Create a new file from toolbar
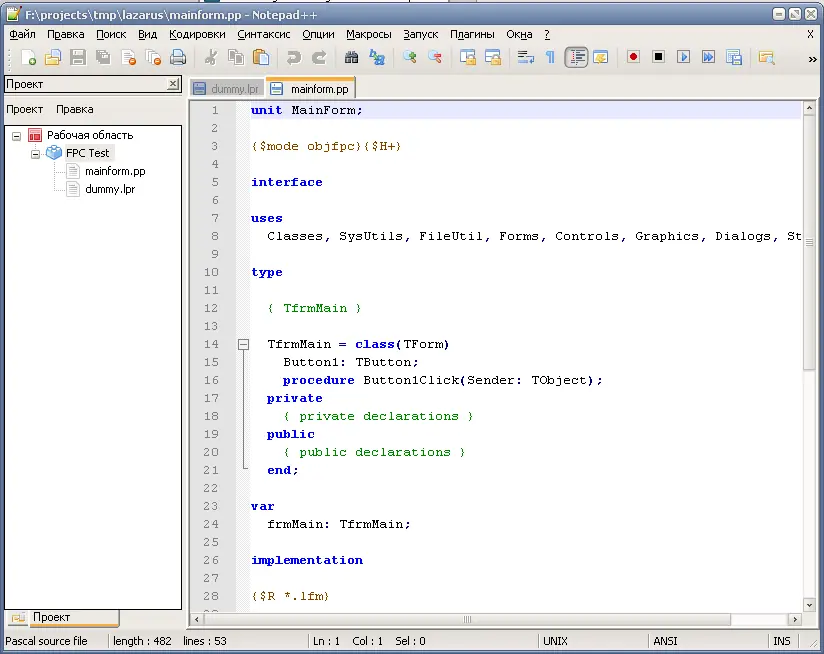 coord(28,57)
